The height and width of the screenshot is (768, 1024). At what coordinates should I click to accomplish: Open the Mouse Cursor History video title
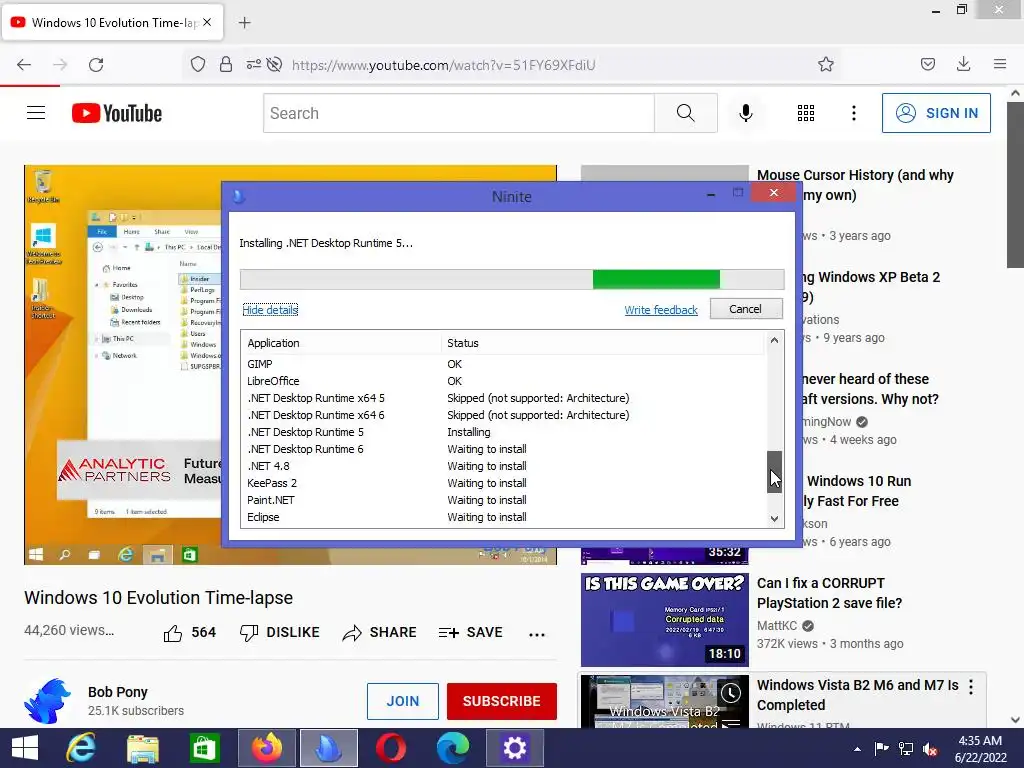(x=855, y=185)
